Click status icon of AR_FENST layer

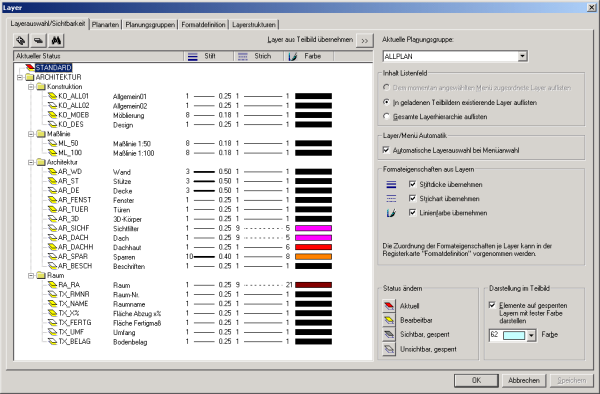point(52,200)
